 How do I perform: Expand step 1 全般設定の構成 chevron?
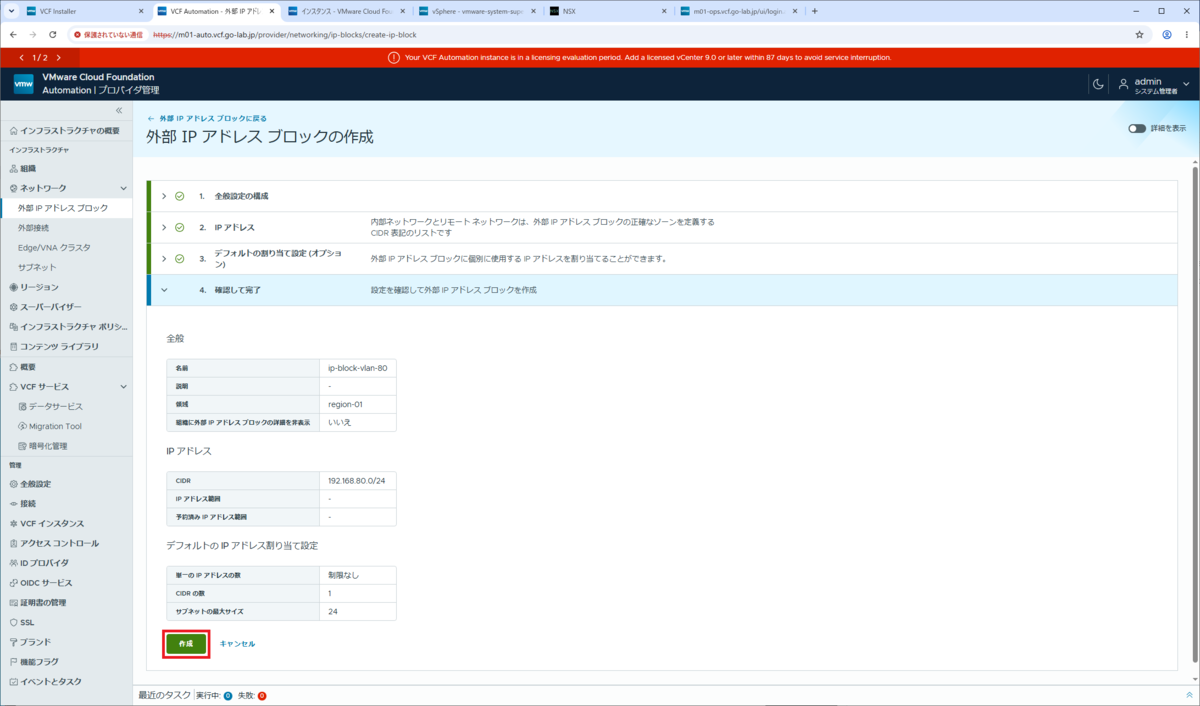[x=164, y=196]
